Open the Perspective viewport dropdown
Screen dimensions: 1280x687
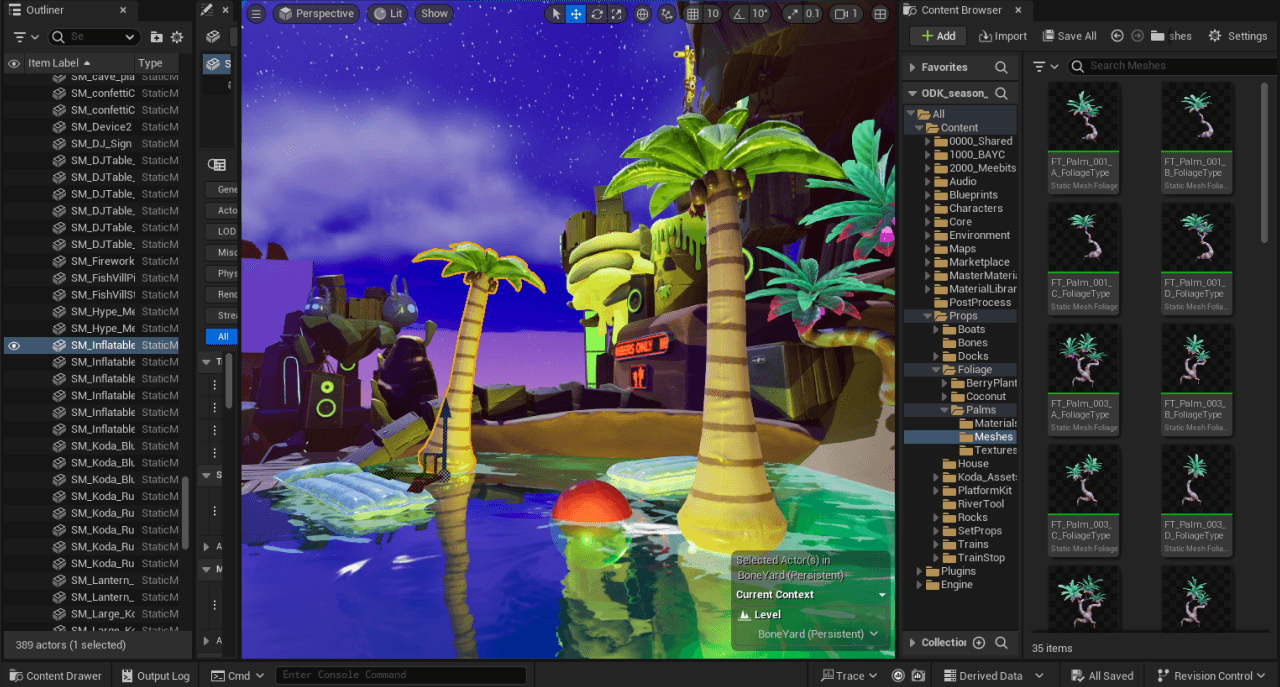(316, 13)
